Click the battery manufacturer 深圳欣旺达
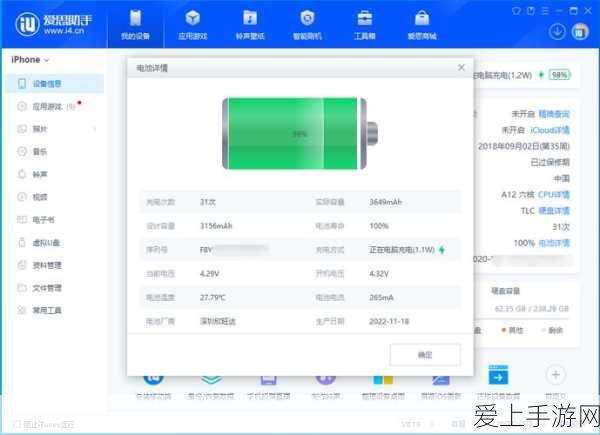Viewport: 600px width, 435px height. pyautogui.click(x=218, y=321)
